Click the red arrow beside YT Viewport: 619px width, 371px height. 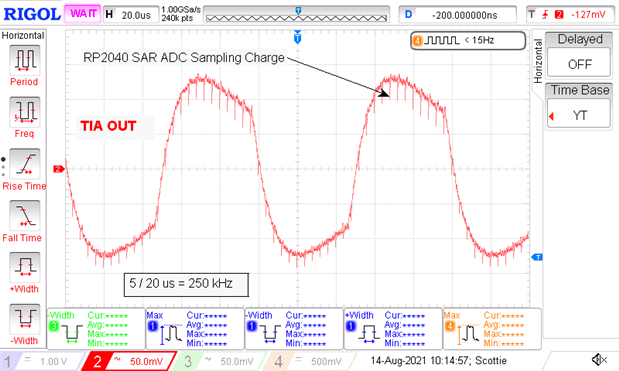[x=551, y=116]
